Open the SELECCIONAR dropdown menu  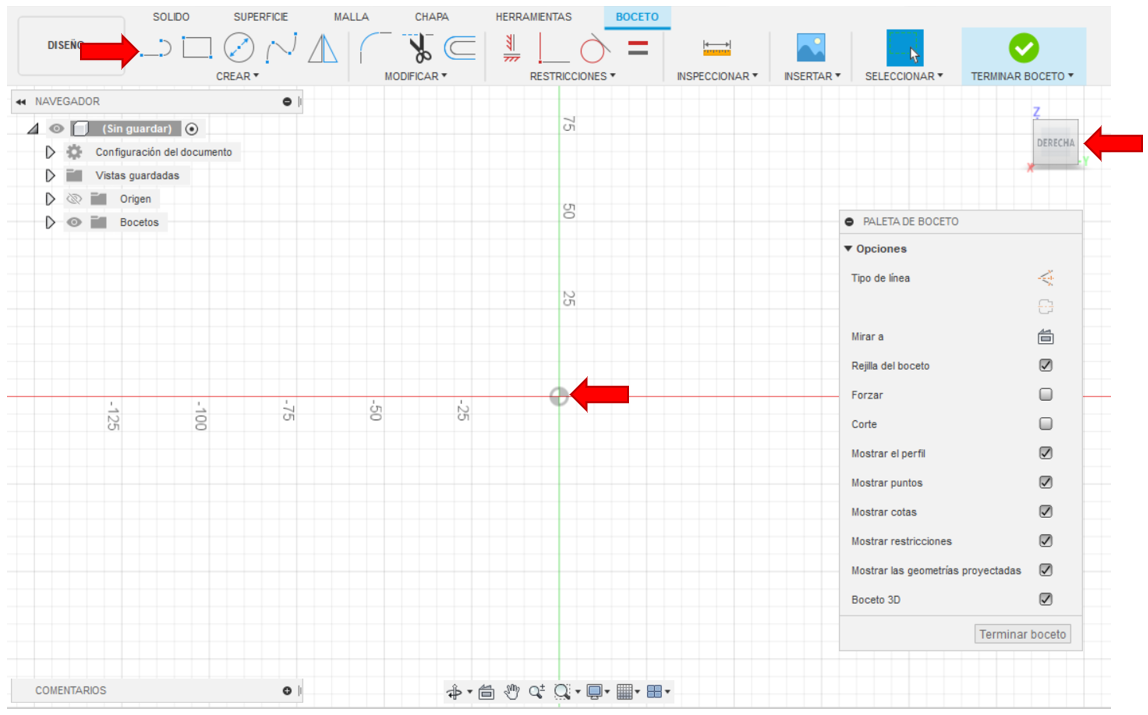tap(903, 76)
